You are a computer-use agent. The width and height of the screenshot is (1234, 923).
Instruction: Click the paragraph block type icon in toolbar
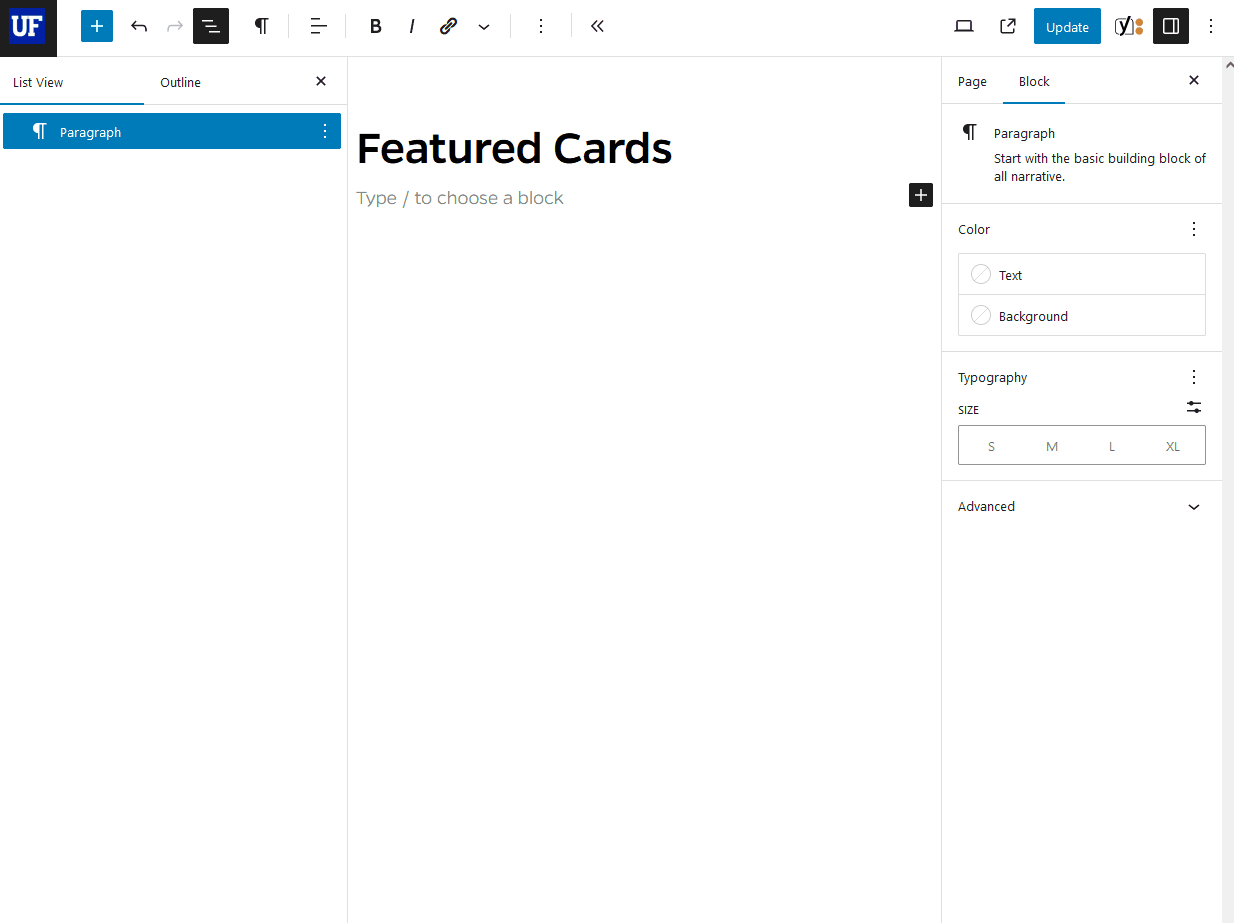point(261,27)
